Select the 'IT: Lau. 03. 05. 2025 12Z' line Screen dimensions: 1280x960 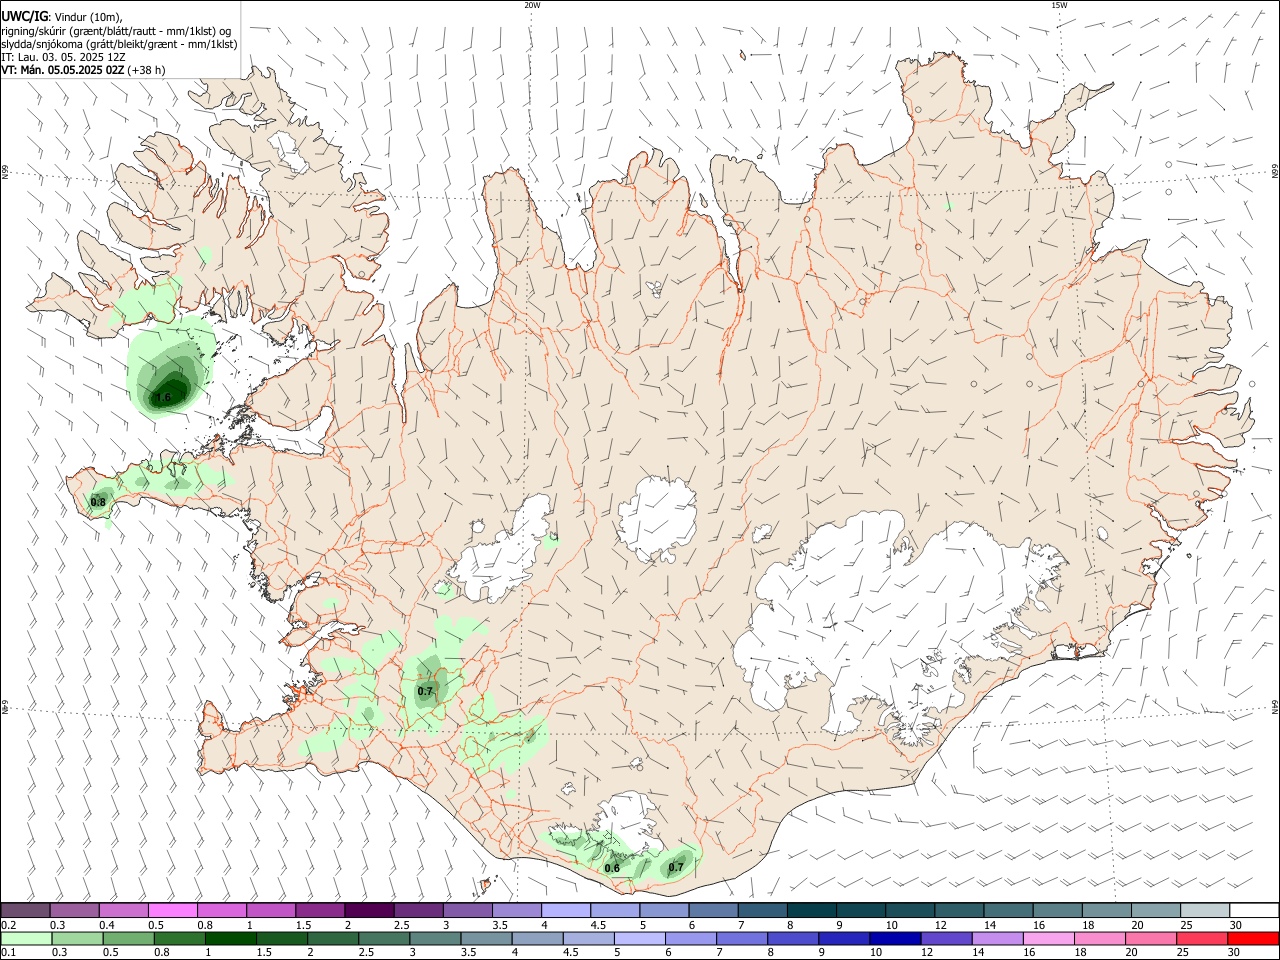click(63, 57)
